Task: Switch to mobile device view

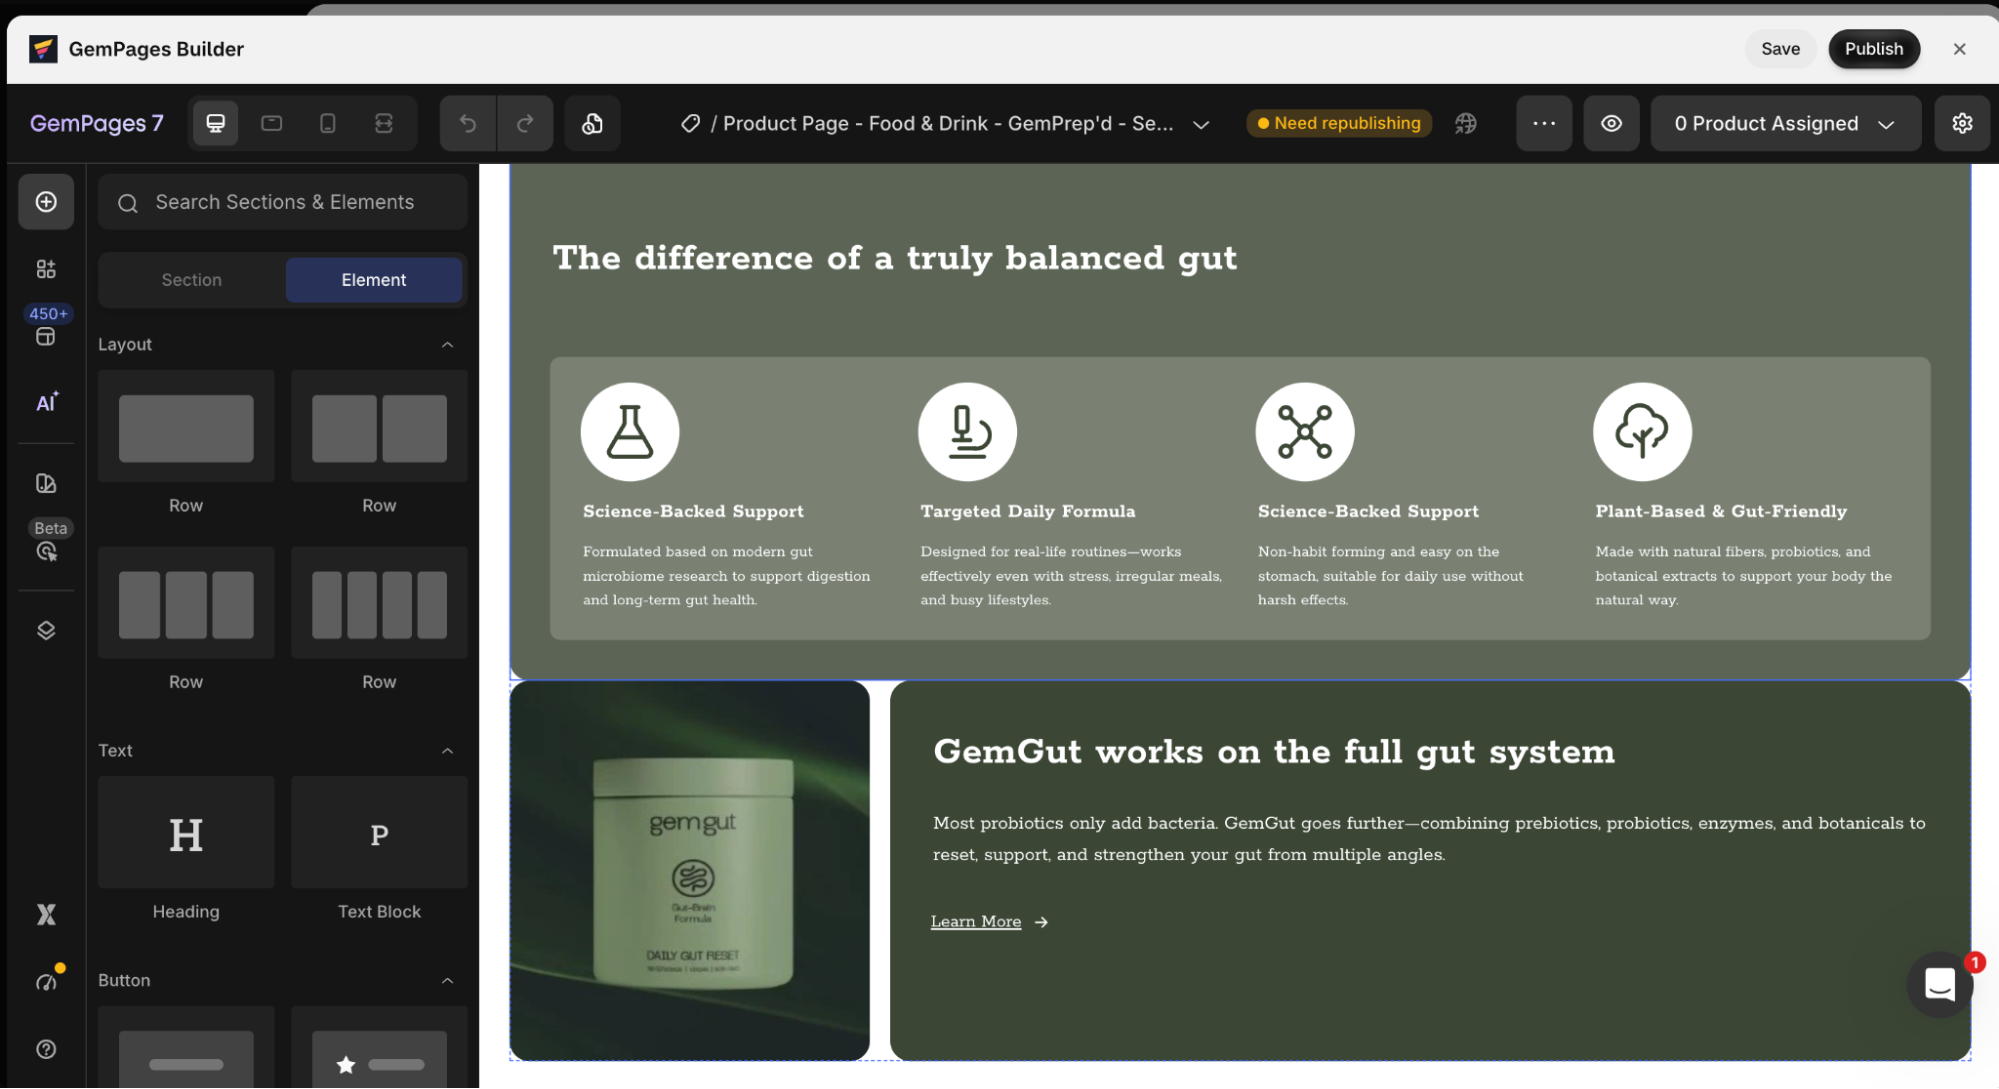Action: pos(327,123)
